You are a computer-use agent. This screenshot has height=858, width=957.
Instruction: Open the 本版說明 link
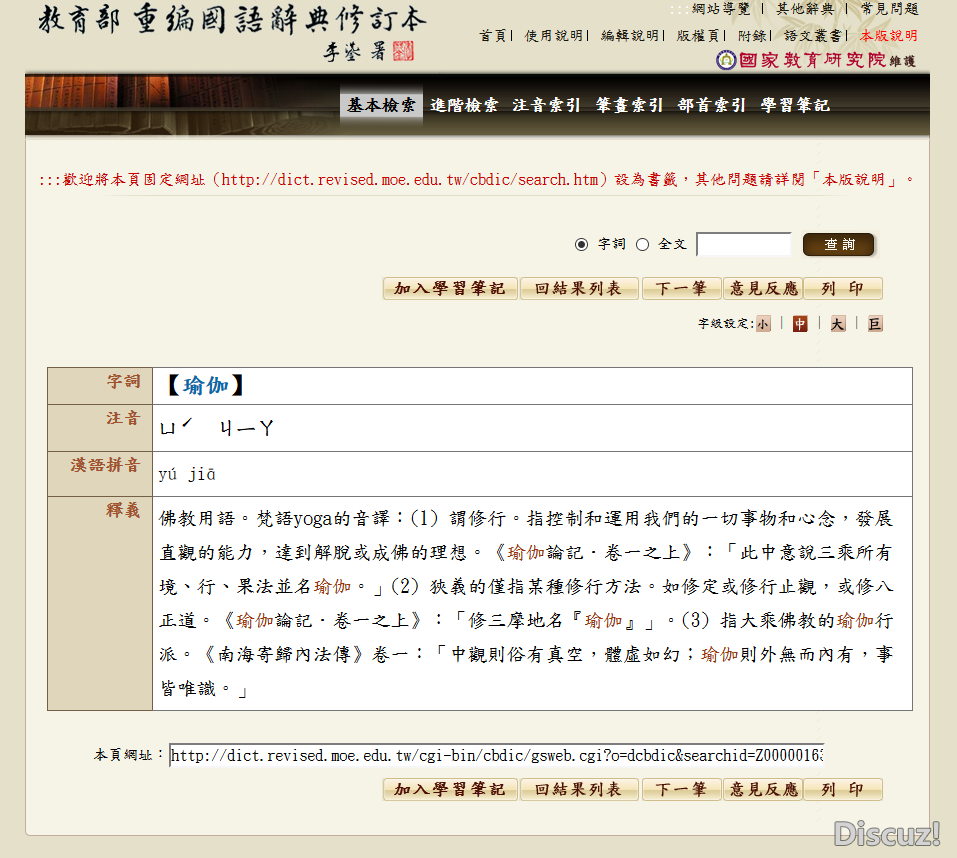(886, 33)
